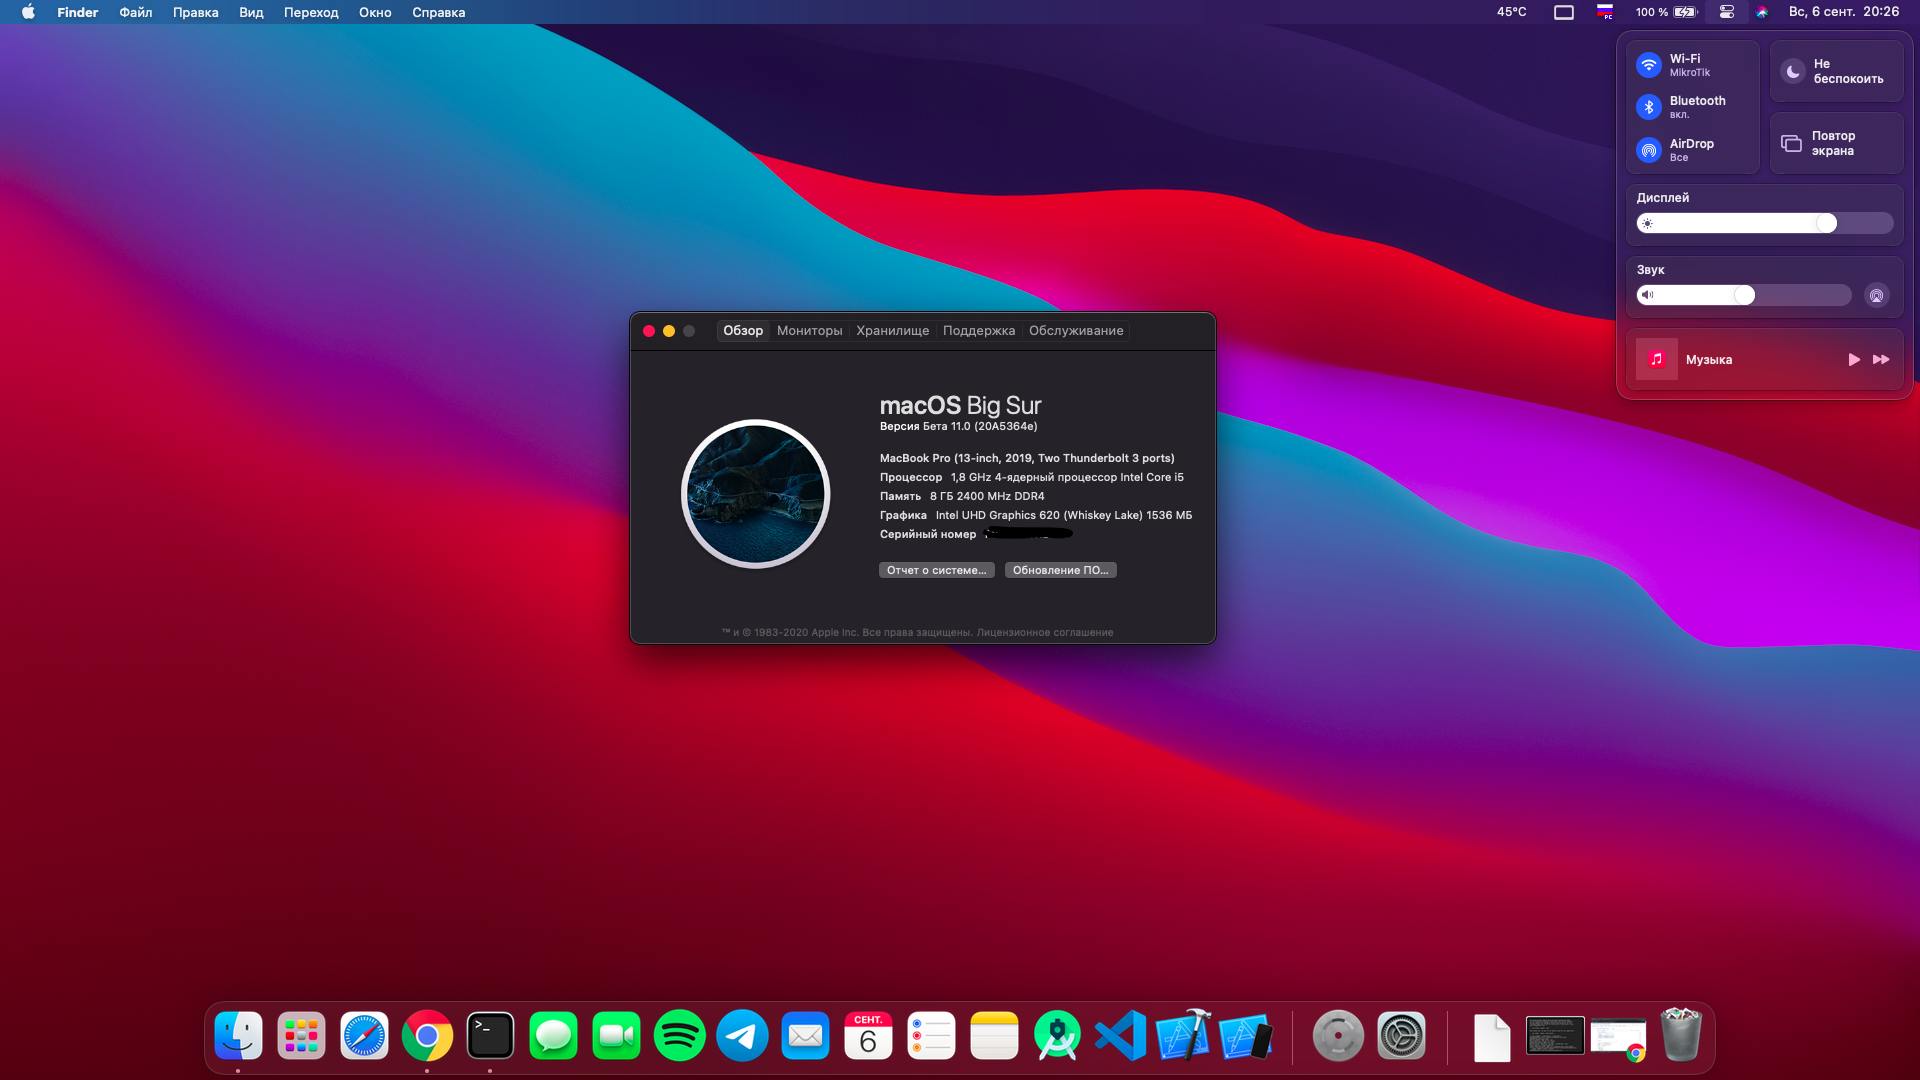Launch Telegram in the dock
1920x1080 pixels.
(742, 1036)
